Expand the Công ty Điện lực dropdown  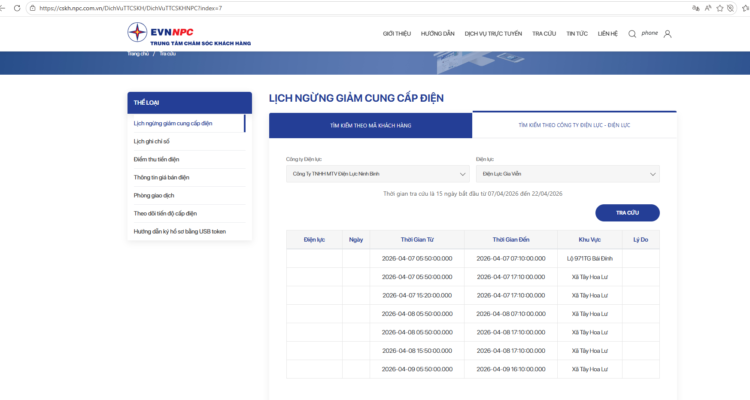[x=377, y=174]
